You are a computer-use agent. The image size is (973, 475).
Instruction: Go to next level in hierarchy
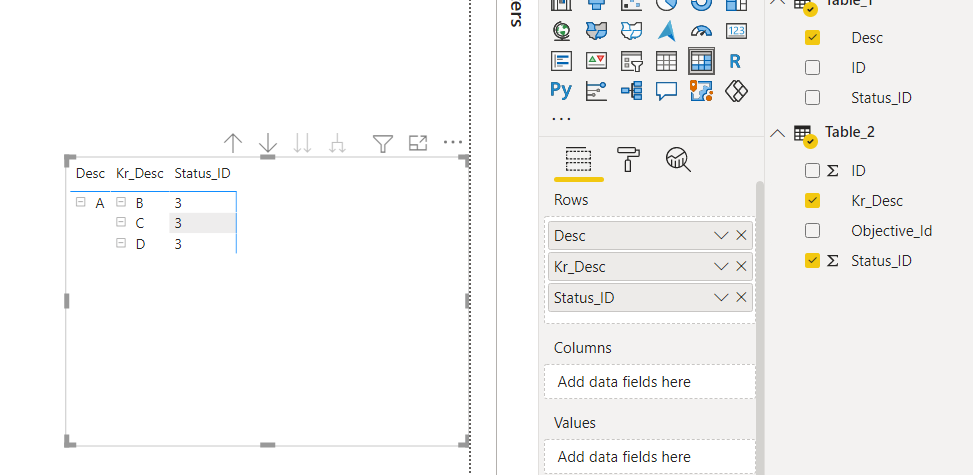[302, 143]
